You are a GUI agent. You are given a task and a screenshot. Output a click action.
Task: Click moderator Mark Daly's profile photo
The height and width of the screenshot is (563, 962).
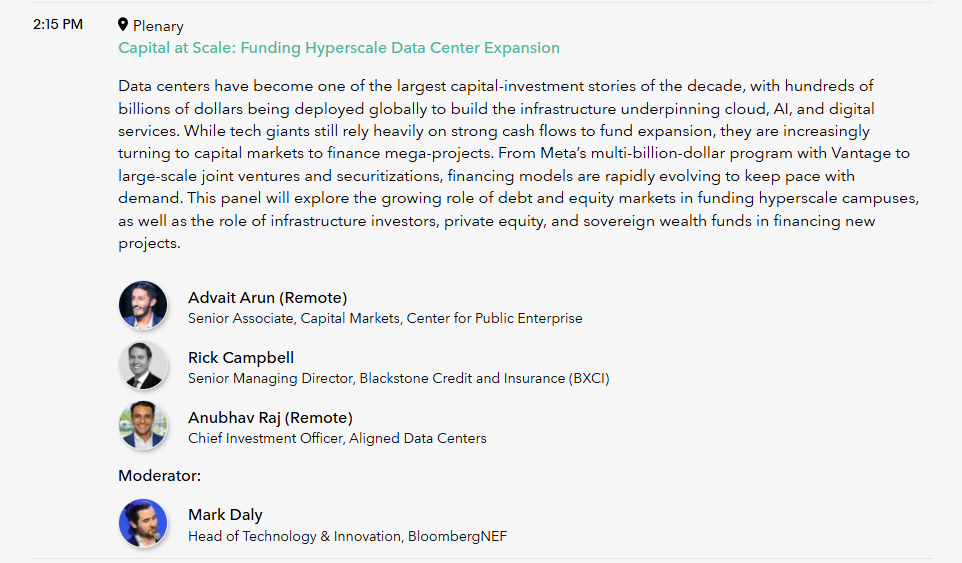[x=143, y=523]
